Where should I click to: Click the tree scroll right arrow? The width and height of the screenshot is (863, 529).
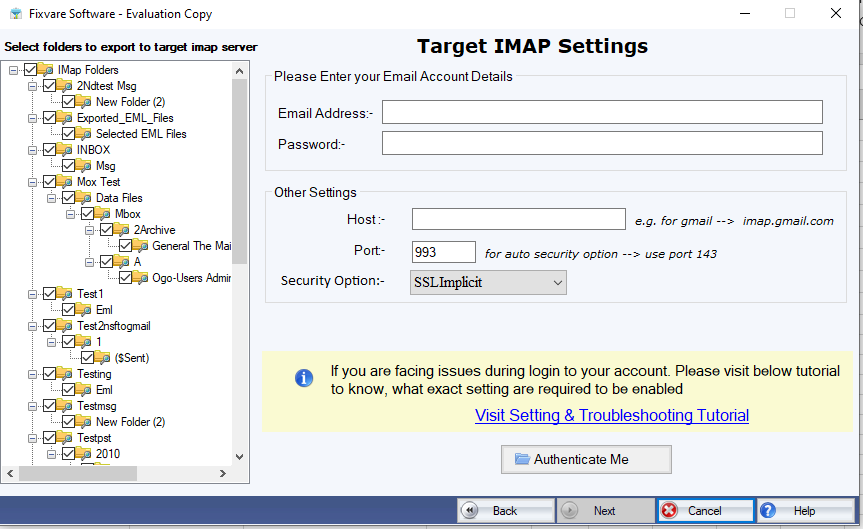pos(223,473)
